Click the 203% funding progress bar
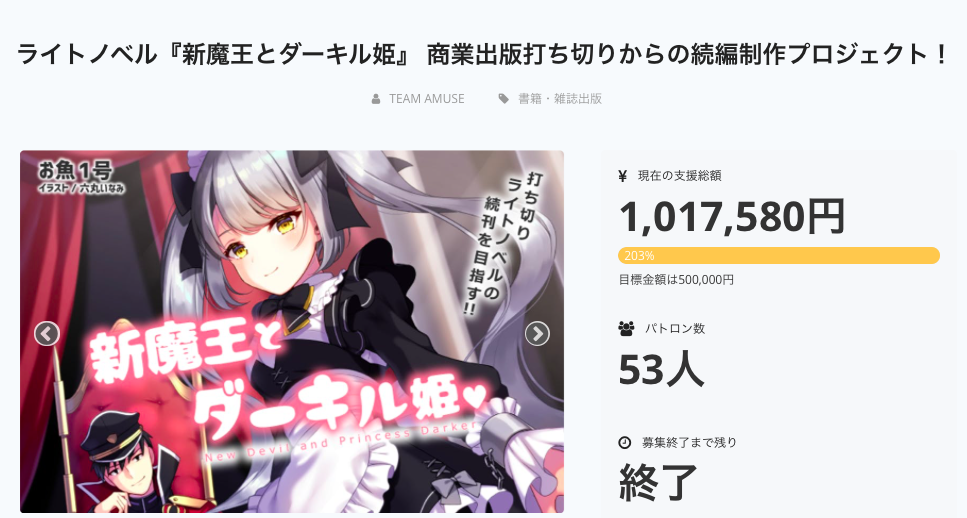Screen dimensions: 967x518 tap(779, 255)
